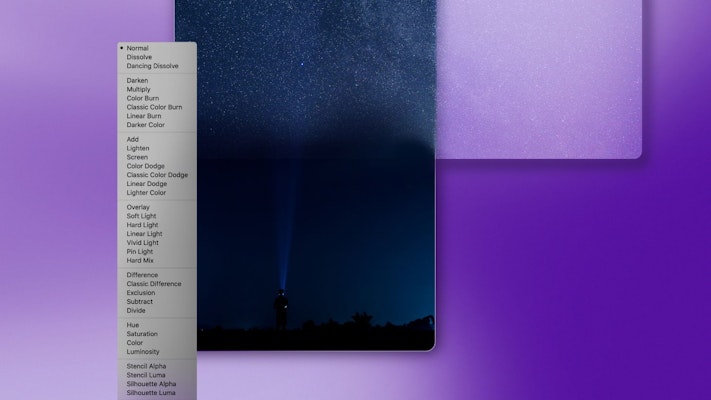Choose Classic Difference blend mode

[x=154, y=283]
